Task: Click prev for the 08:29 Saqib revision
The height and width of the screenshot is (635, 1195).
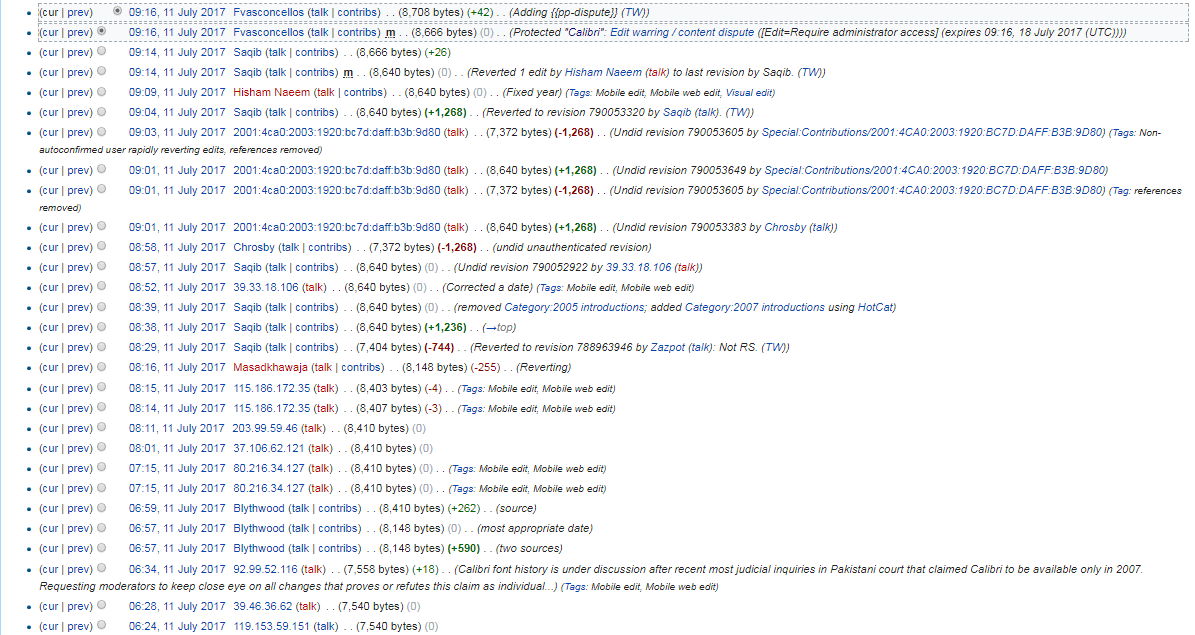Action: coord(79,347)
